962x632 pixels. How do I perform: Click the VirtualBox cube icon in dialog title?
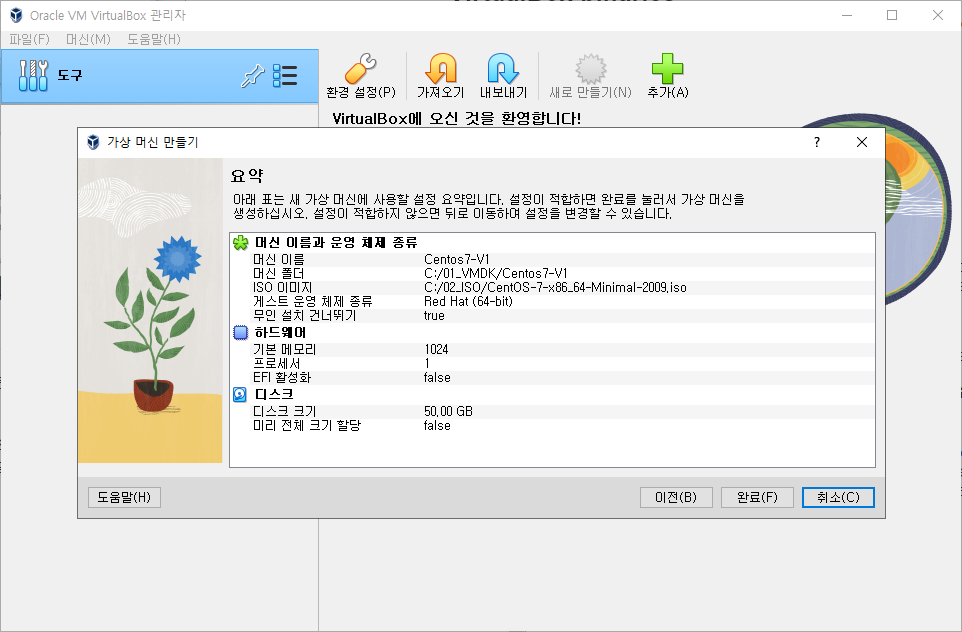(93, 142)
